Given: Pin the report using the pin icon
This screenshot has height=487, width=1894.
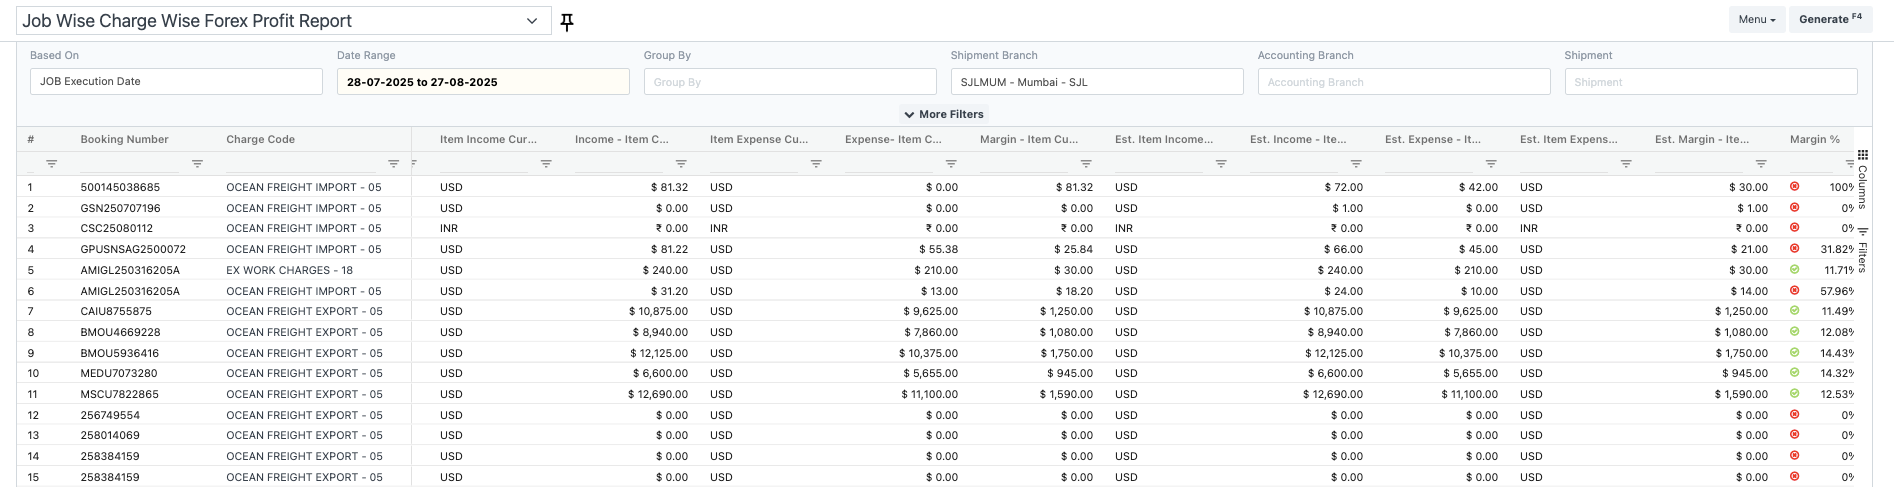Looking at the screenshot, I should pyautogui.click(x=567, y=22).
